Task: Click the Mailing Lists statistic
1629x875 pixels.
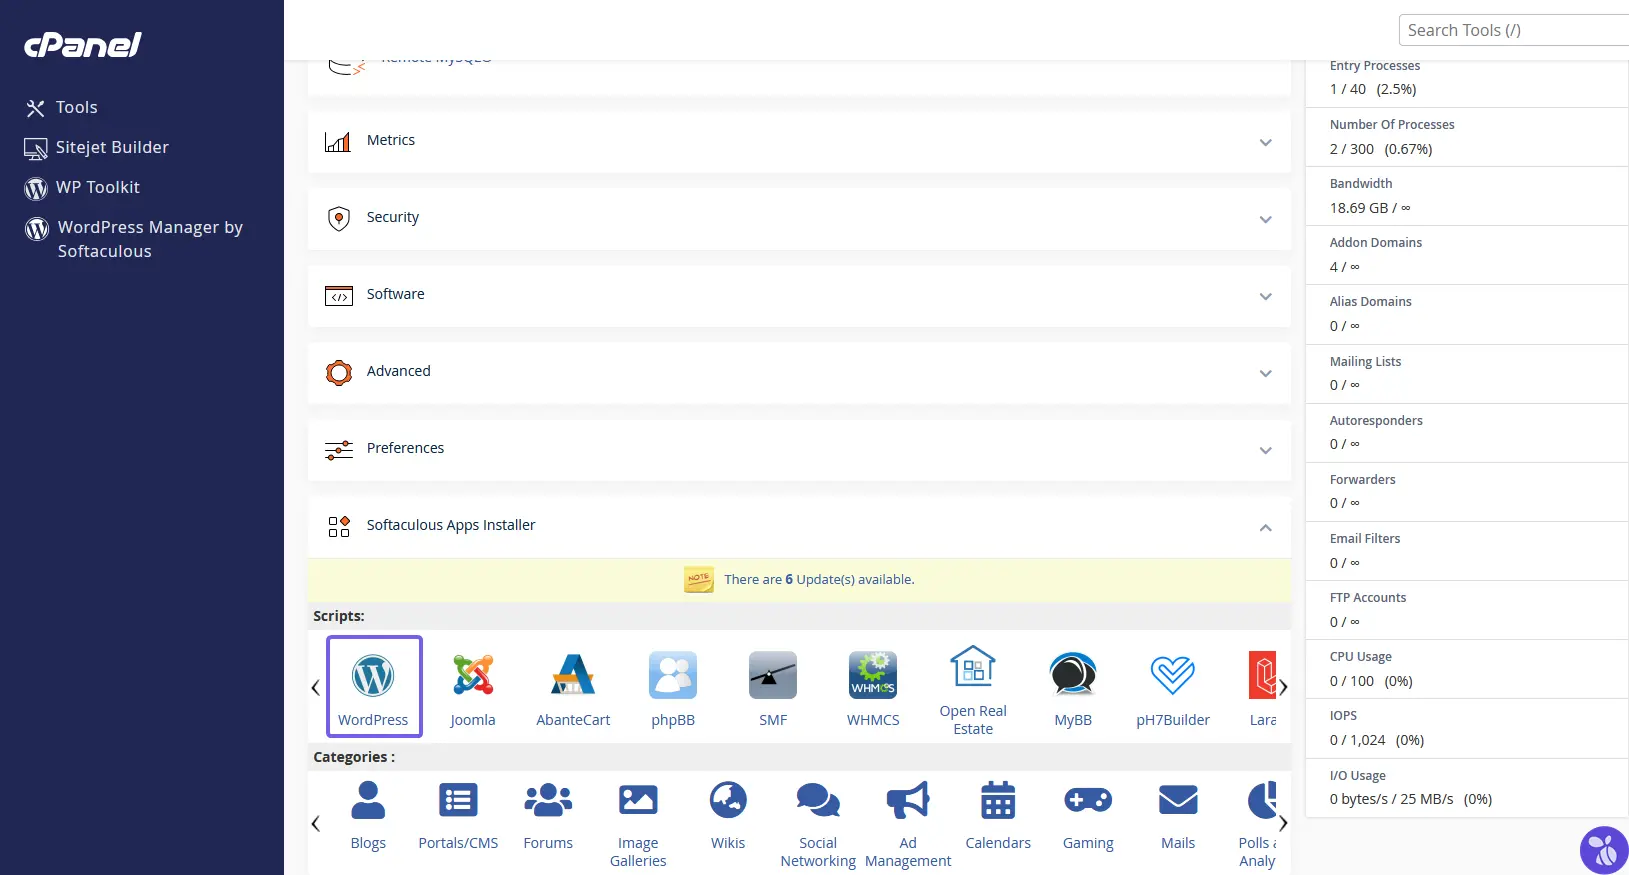Action: click(1467, 374)
